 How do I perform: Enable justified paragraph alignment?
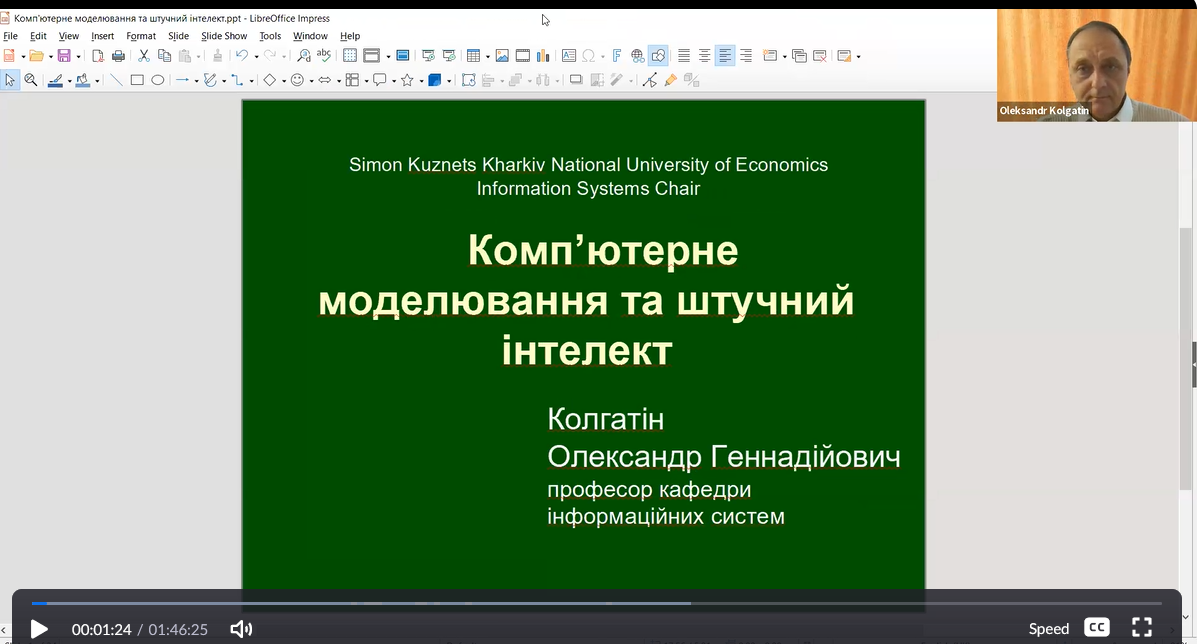[684, 56]
